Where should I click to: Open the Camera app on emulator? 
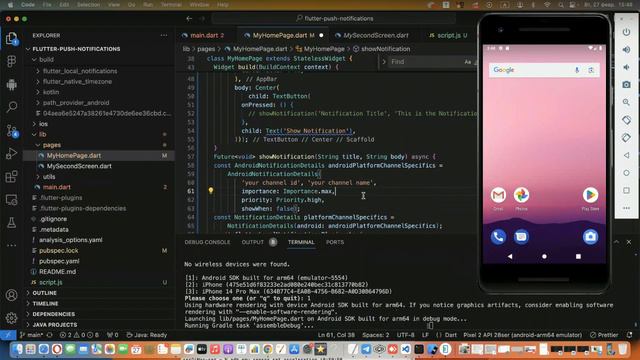click(590, 237)
